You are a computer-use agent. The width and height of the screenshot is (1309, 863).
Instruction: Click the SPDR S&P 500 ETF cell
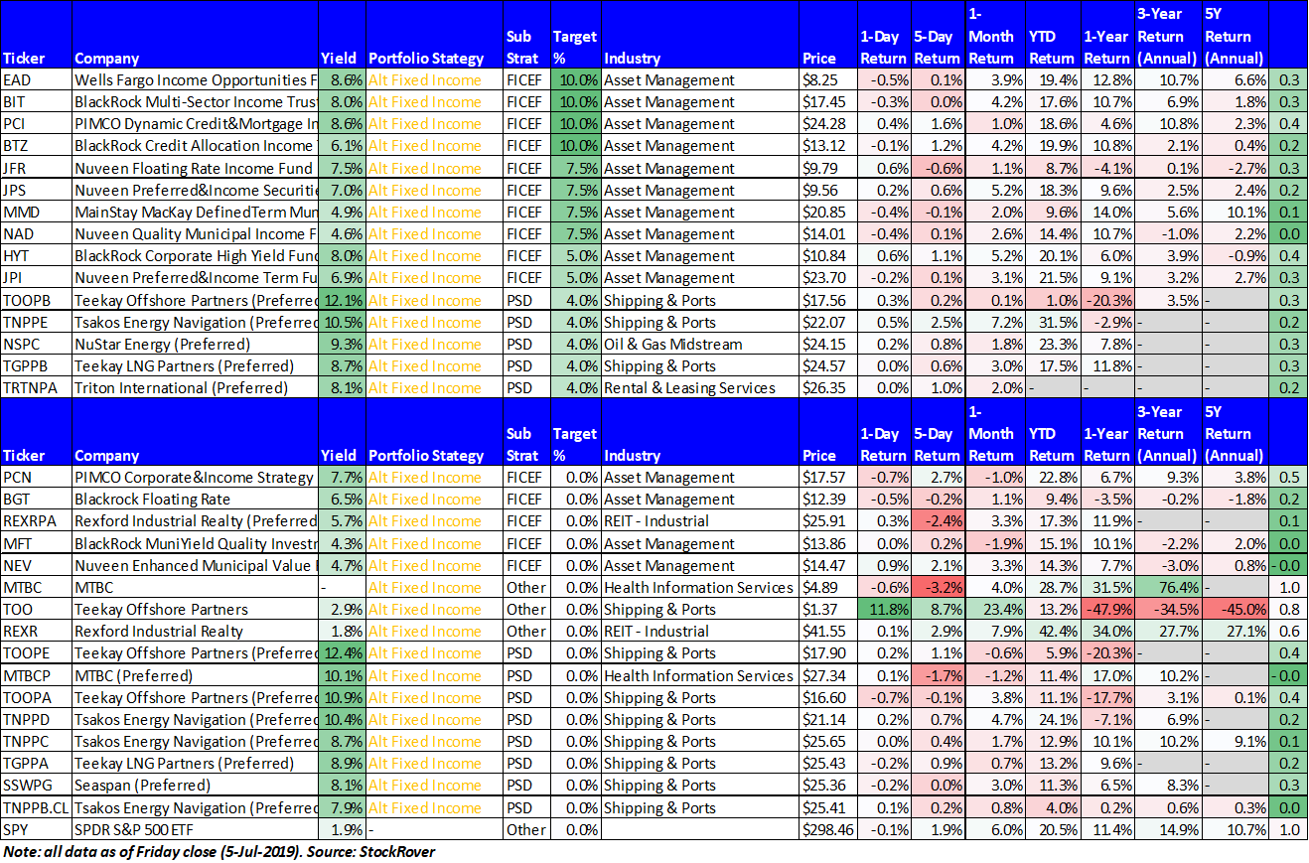195,829
